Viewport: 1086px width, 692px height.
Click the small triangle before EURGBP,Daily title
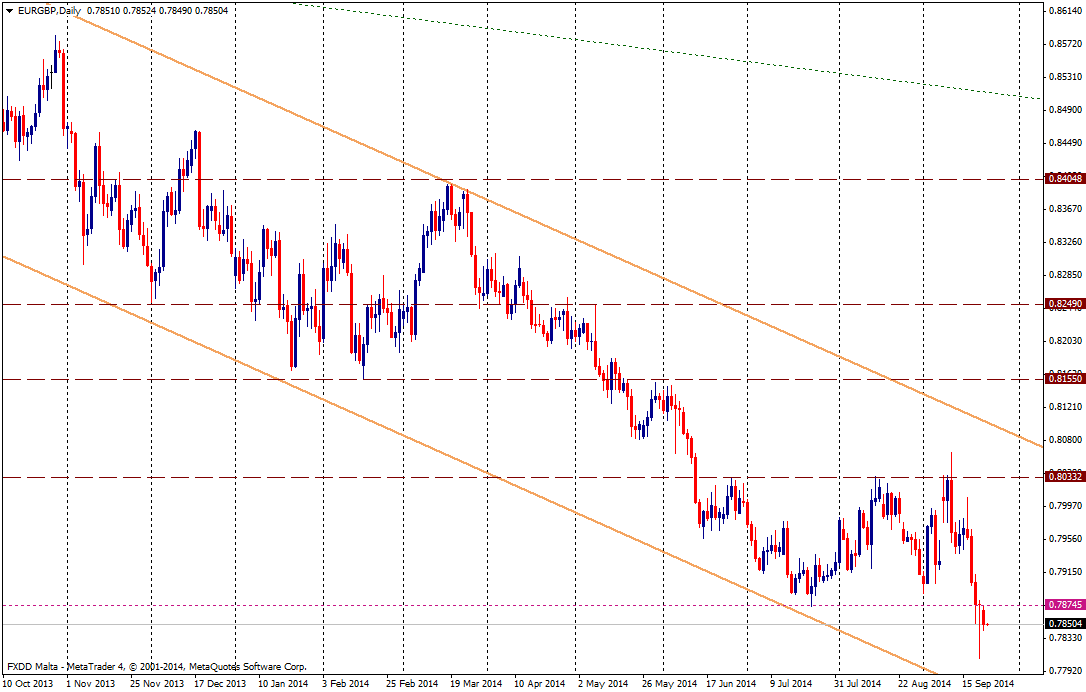pos(9,10)
